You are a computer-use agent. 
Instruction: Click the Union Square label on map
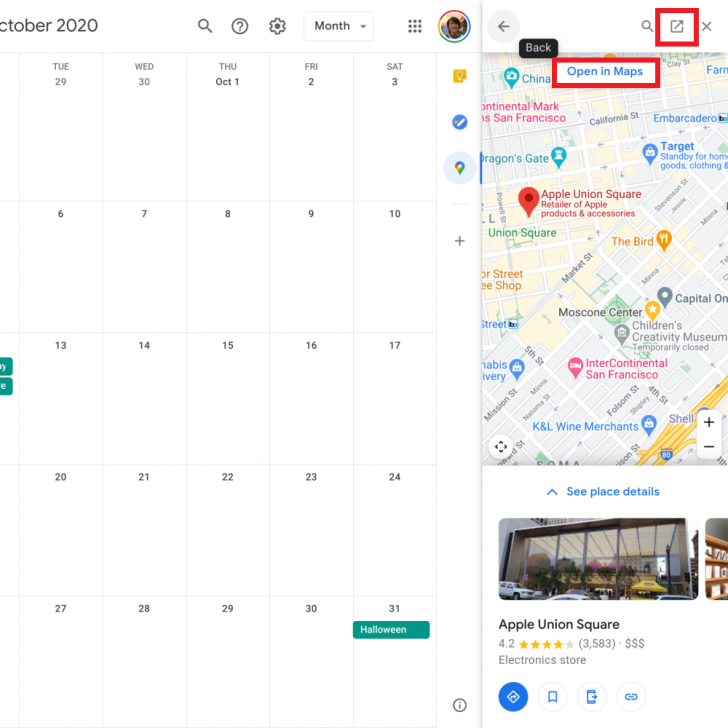point(522,233)
